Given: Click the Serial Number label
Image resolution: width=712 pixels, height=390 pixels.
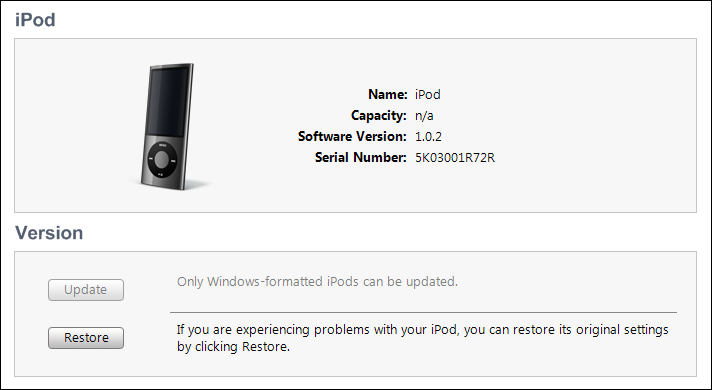Looking at the screenshot, I should point(361,158).
